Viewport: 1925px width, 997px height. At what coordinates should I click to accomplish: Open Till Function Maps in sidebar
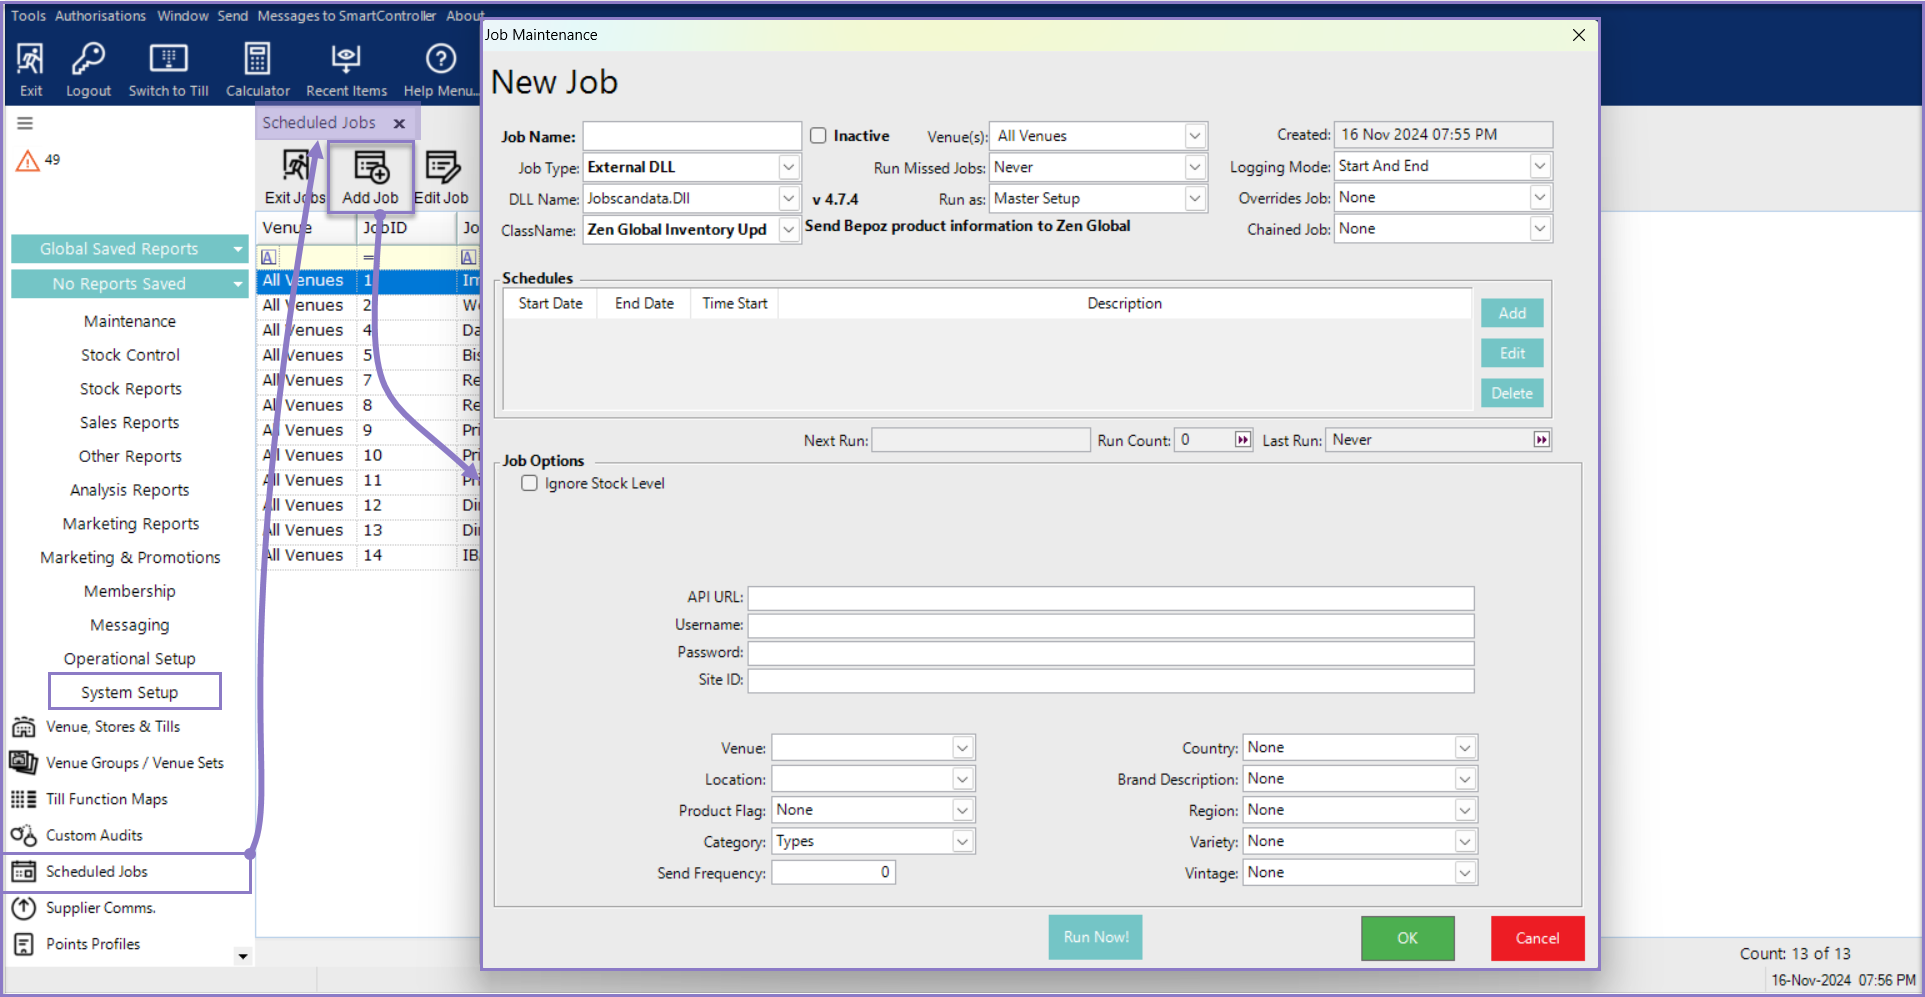(106, 799)
